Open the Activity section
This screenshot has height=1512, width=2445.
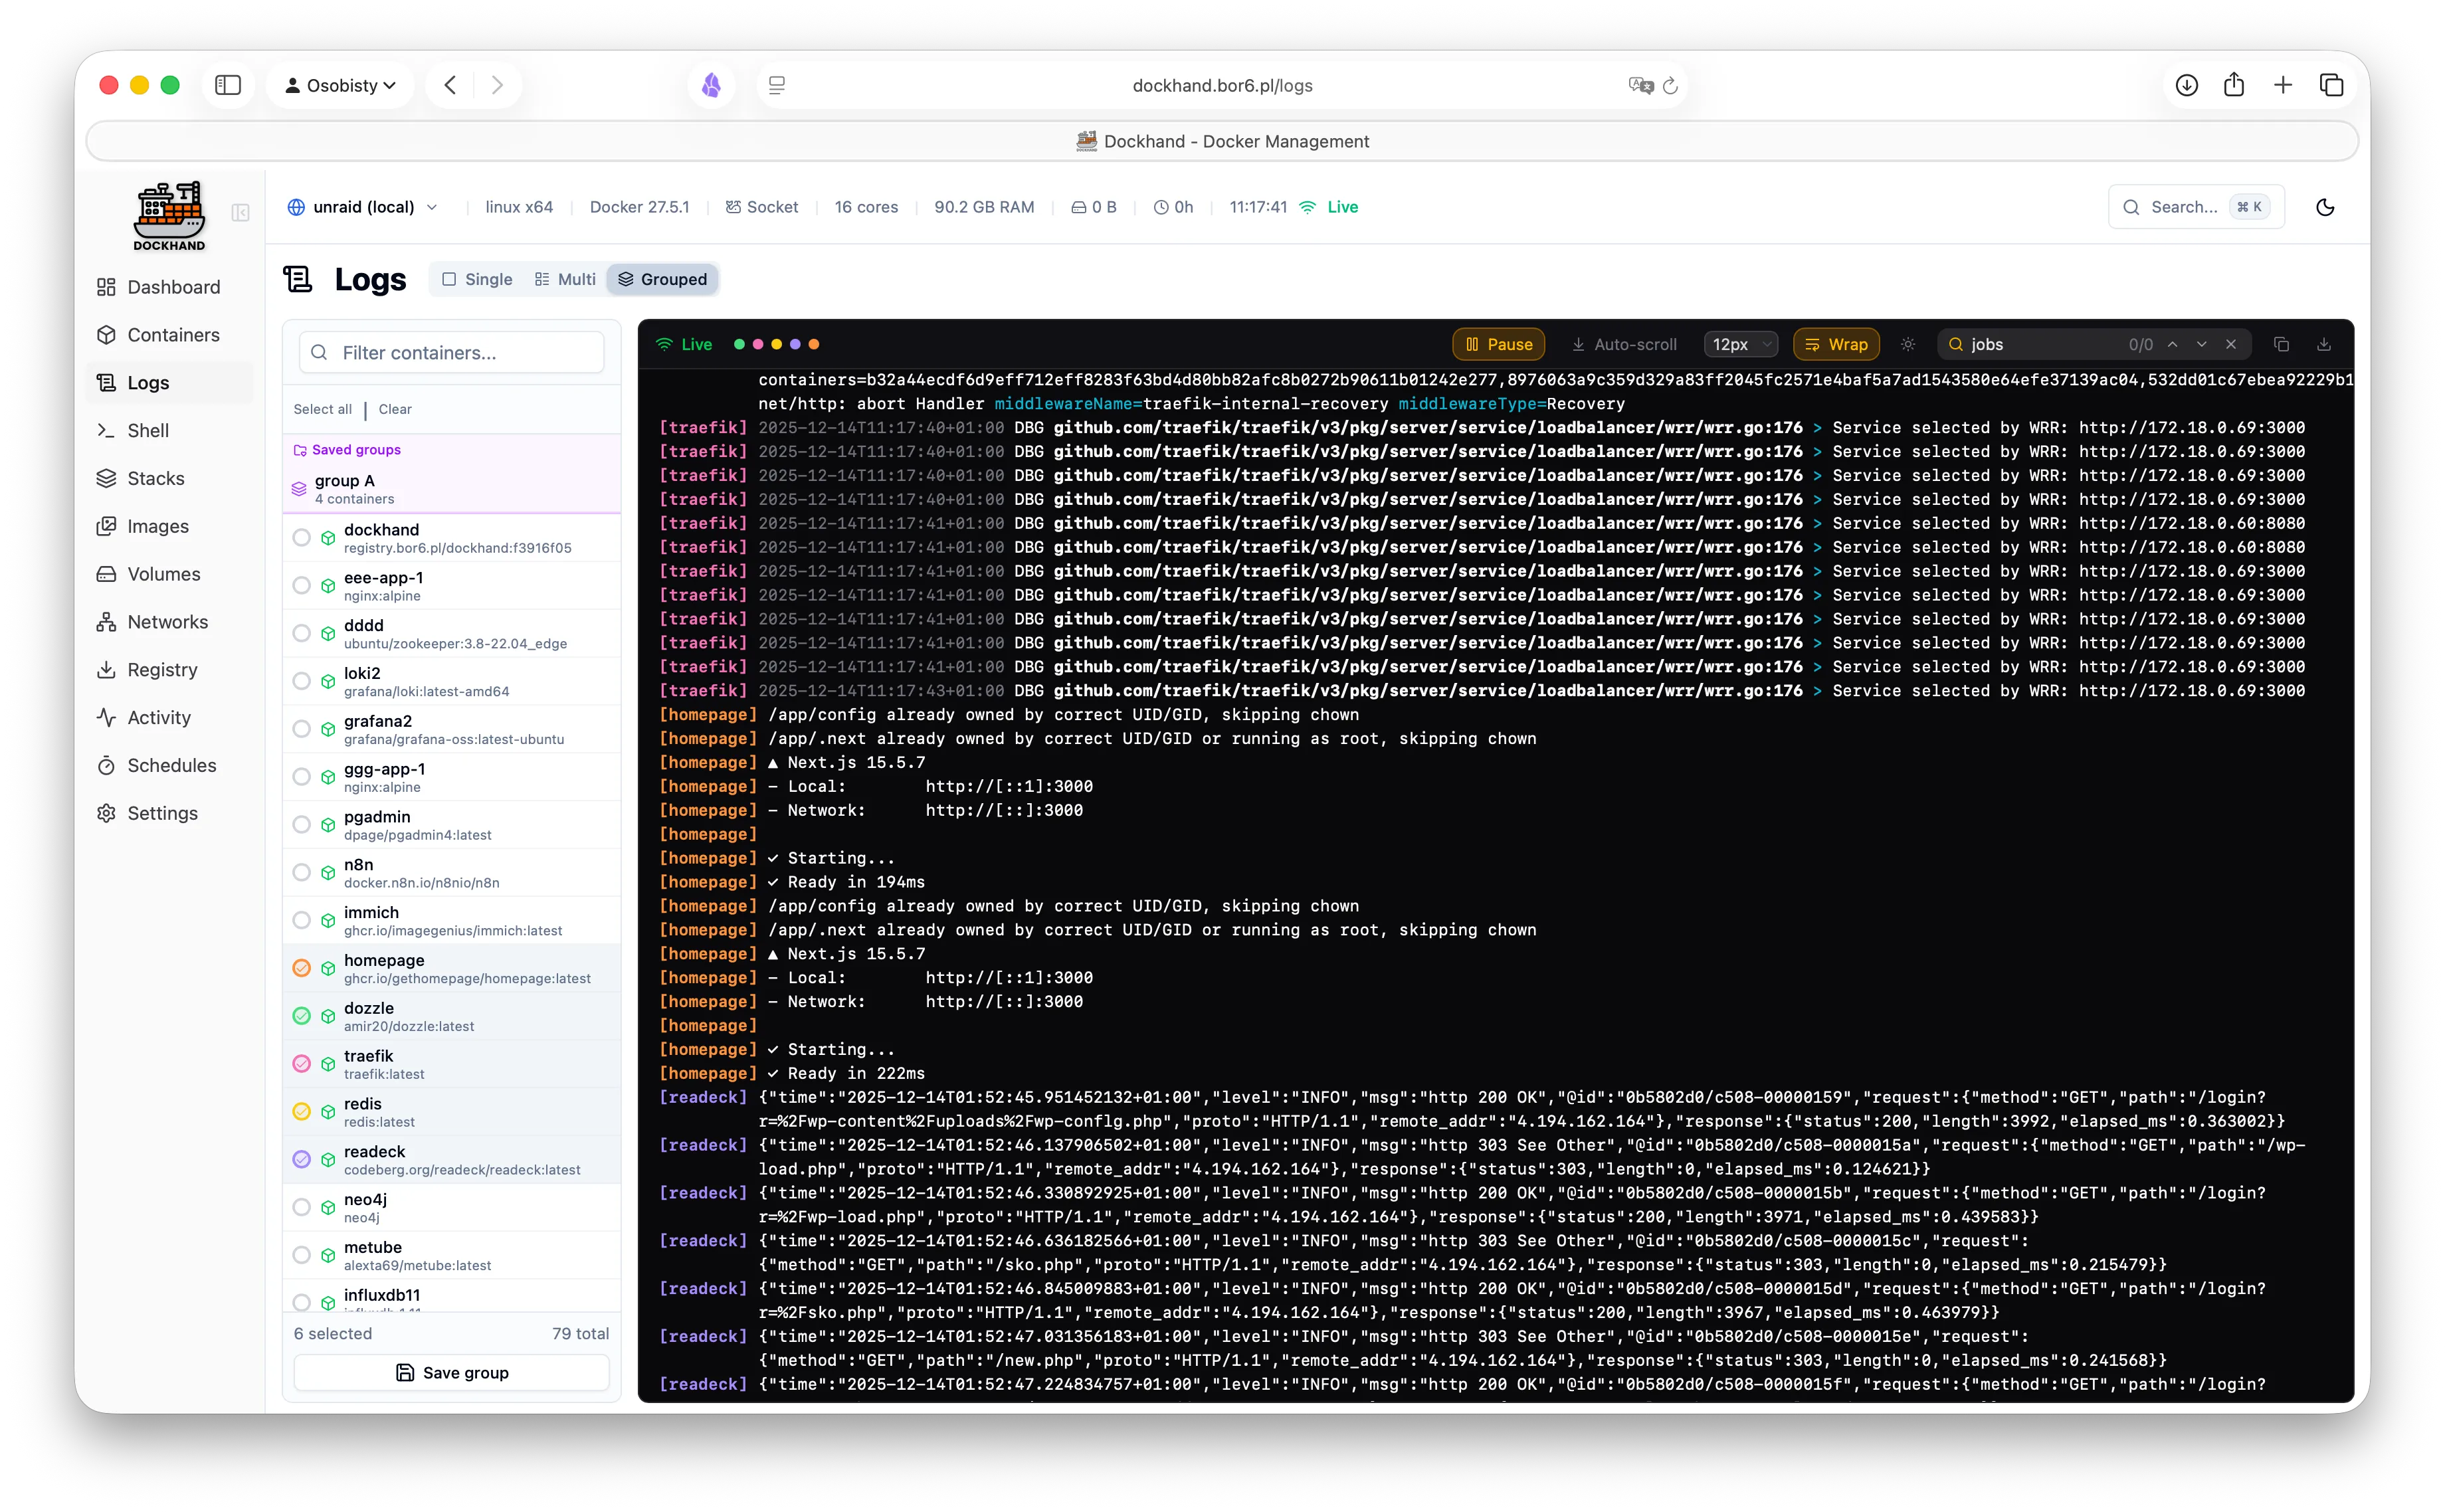click(x=158, y=717)
